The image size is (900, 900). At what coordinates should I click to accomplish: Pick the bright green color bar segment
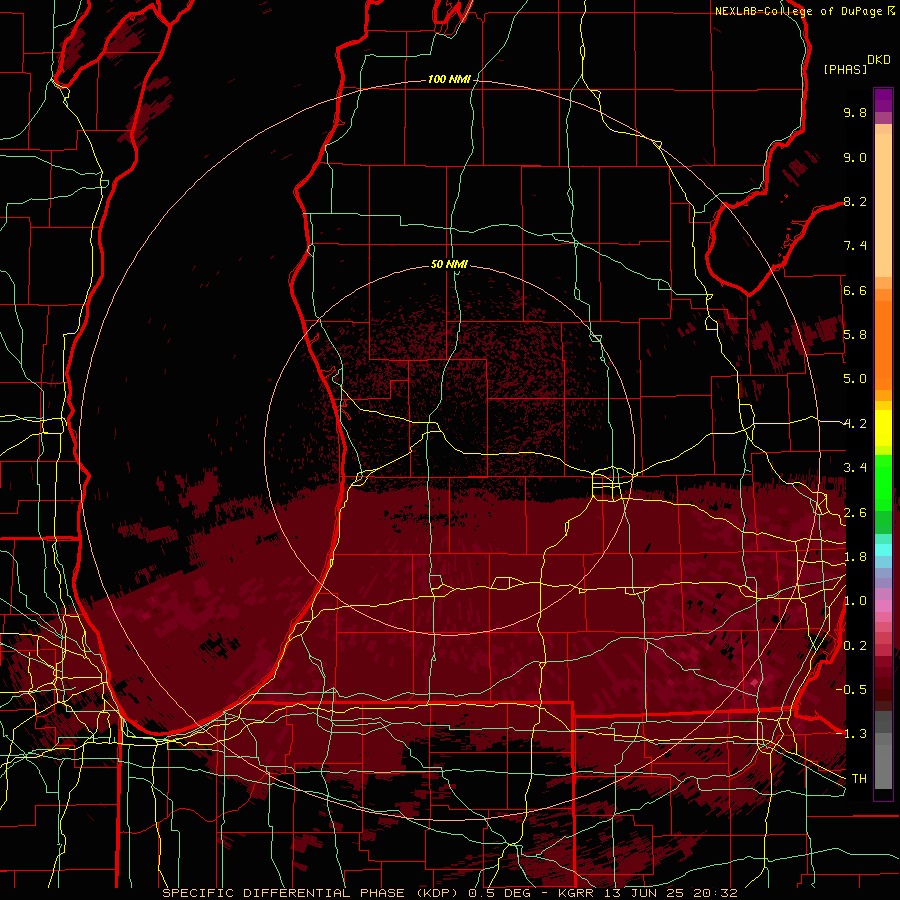click(x=883, y=482)
